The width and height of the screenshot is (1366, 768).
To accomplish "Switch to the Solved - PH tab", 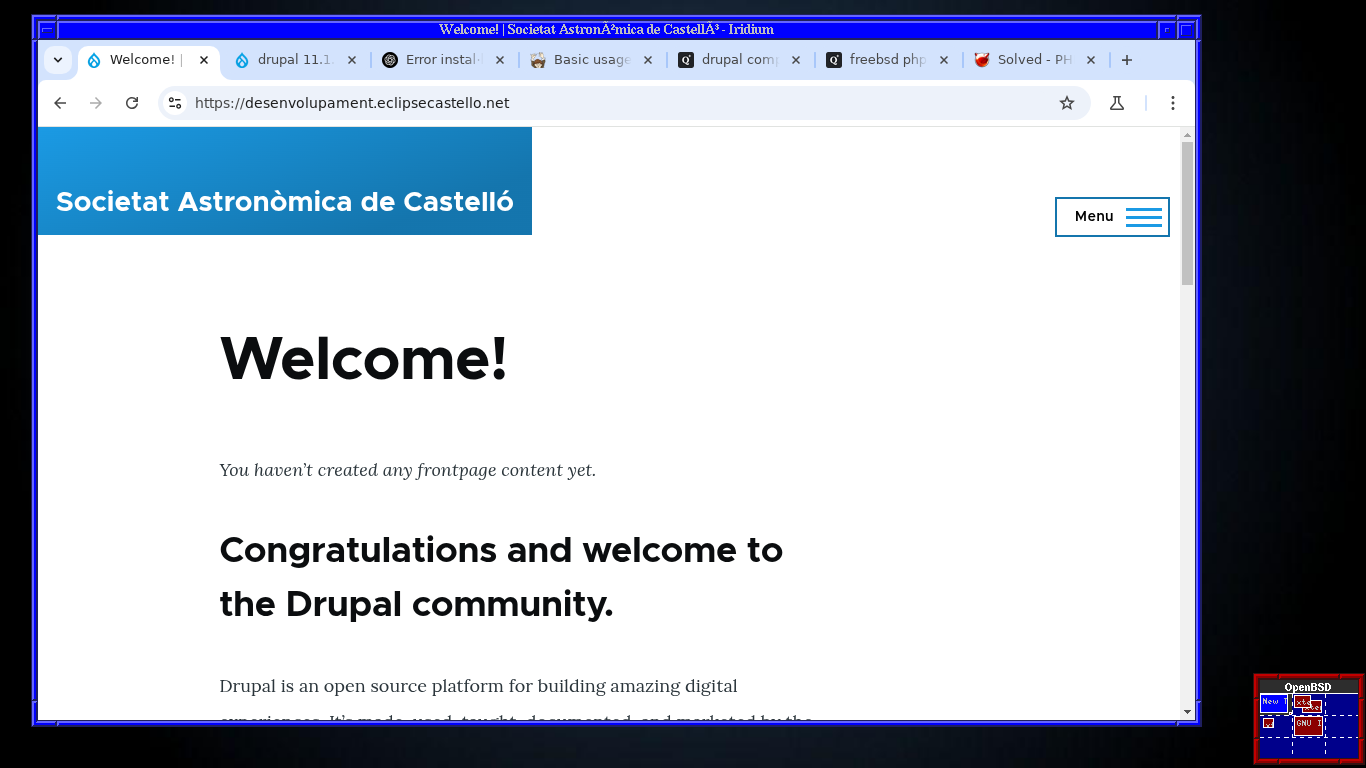I will [1036, 60].
